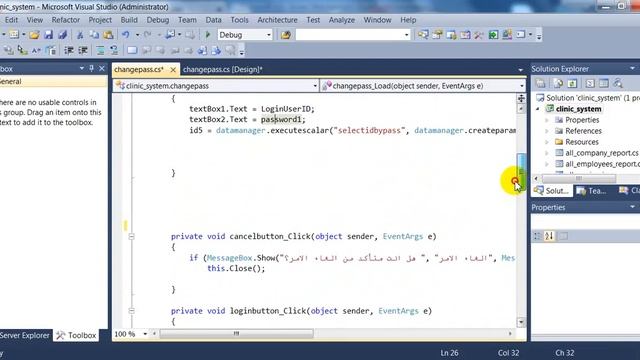Properties panel alphabetical sort icon
This screenshot has width=640, height=360.
[549, 236]
